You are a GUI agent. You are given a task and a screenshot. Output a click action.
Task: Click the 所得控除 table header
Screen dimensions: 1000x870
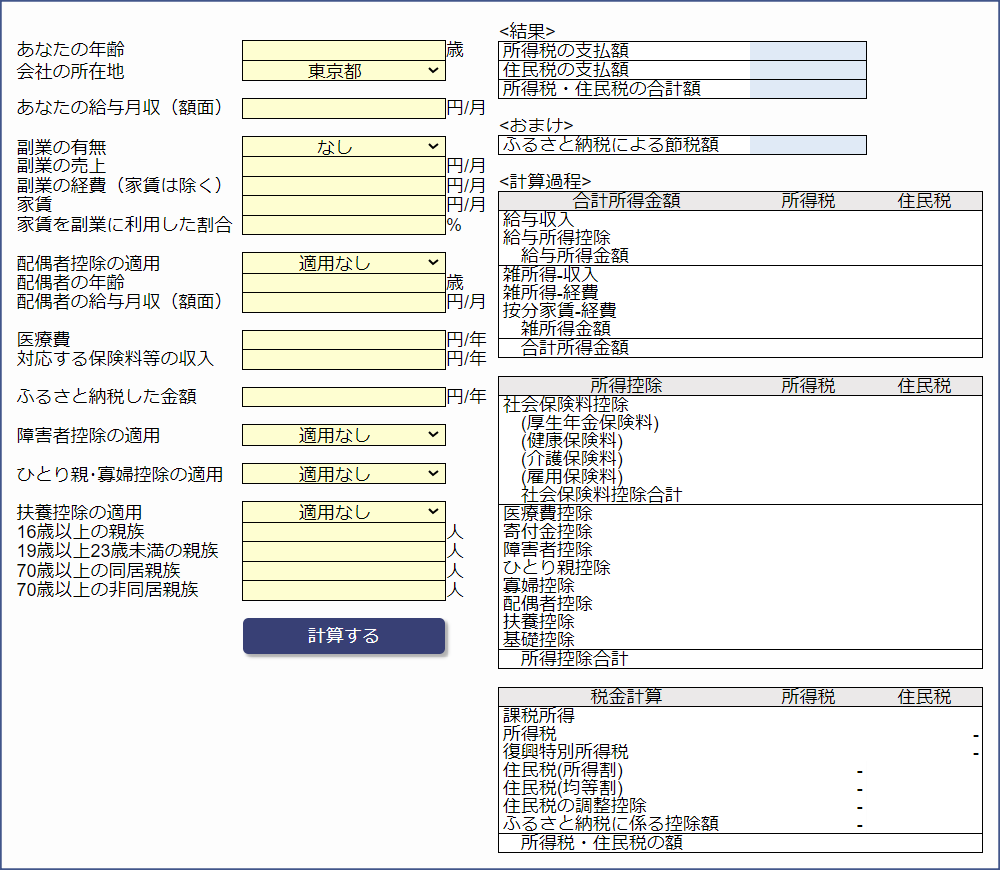click(626, 385)
